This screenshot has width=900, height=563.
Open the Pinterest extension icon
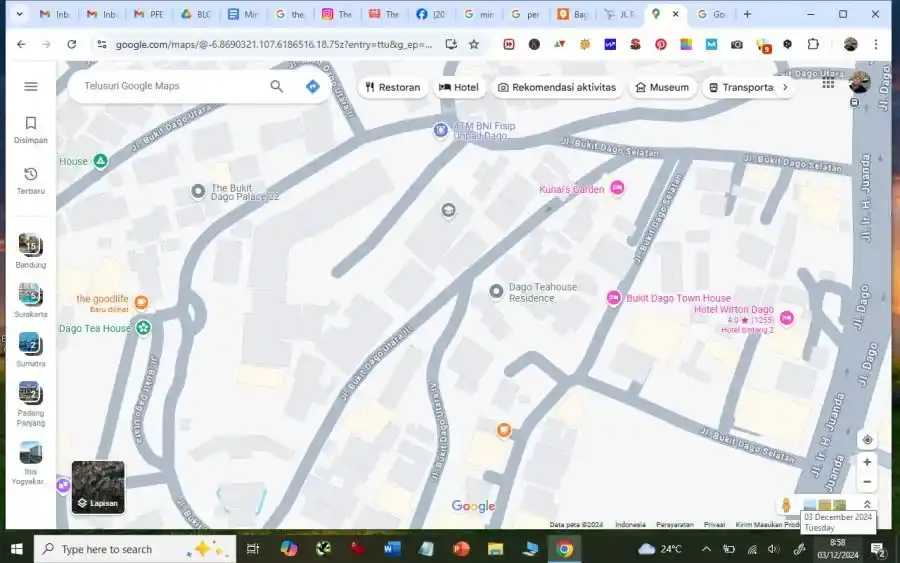pos(661,44)
